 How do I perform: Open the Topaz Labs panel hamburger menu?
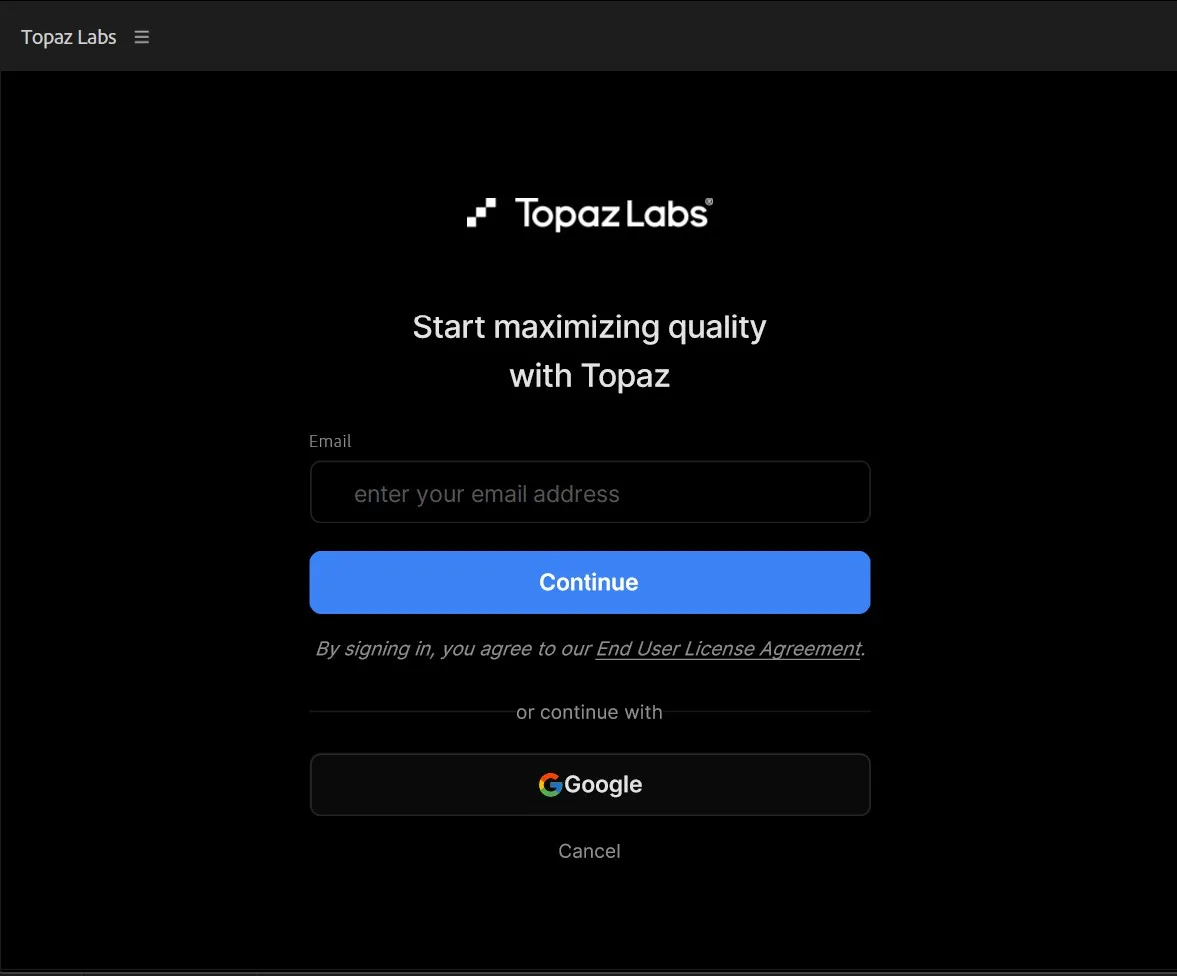[x=141, y=37]
